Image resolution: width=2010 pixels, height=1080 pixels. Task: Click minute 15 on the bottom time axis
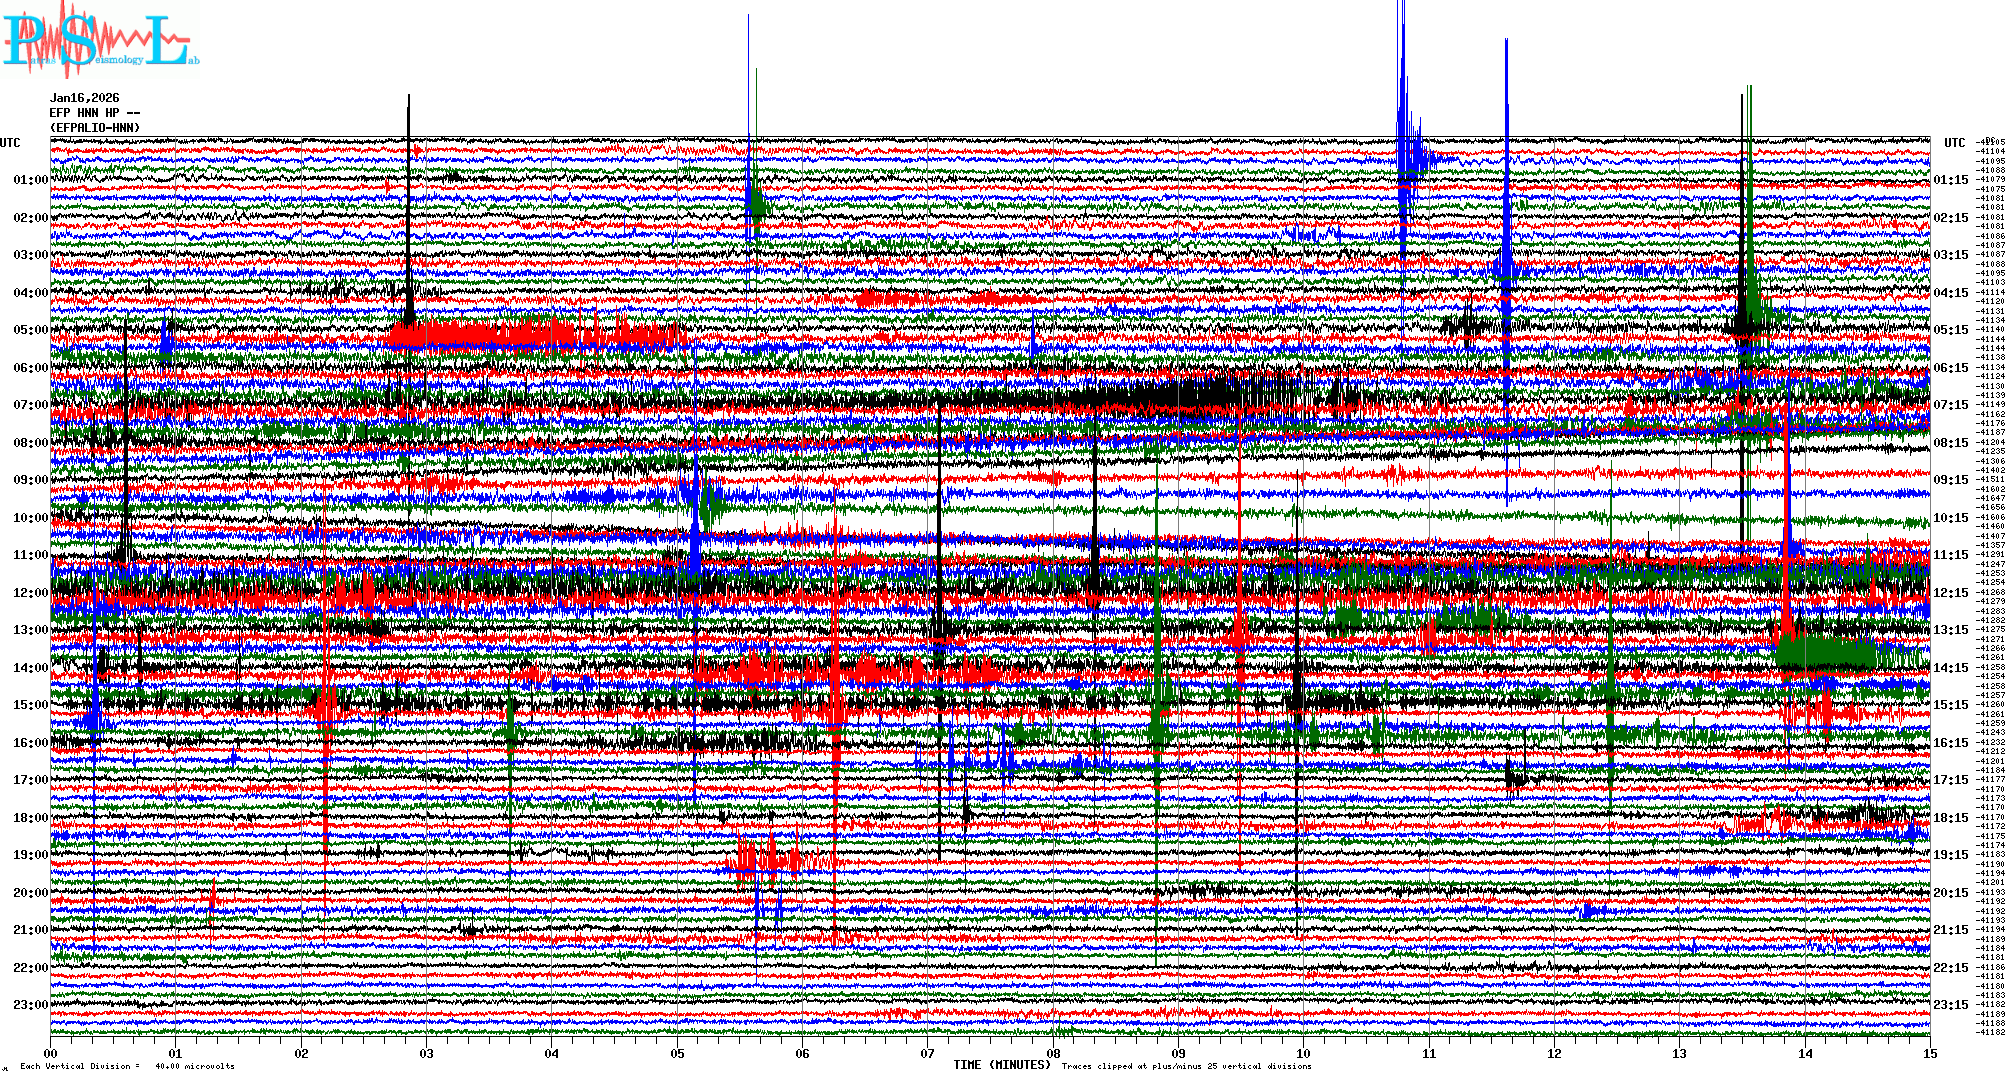[x=1929, y=1053]
